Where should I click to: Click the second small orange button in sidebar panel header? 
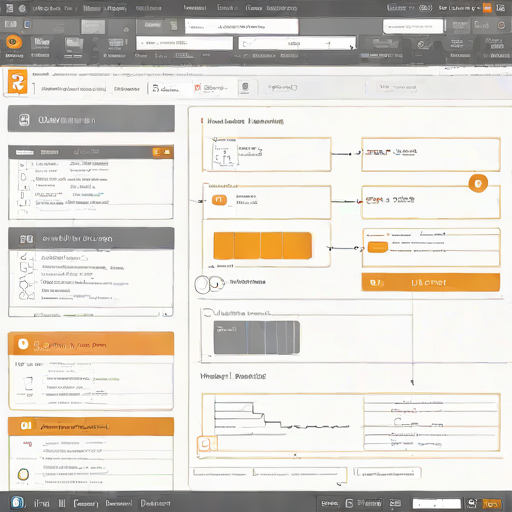(167, 152)
